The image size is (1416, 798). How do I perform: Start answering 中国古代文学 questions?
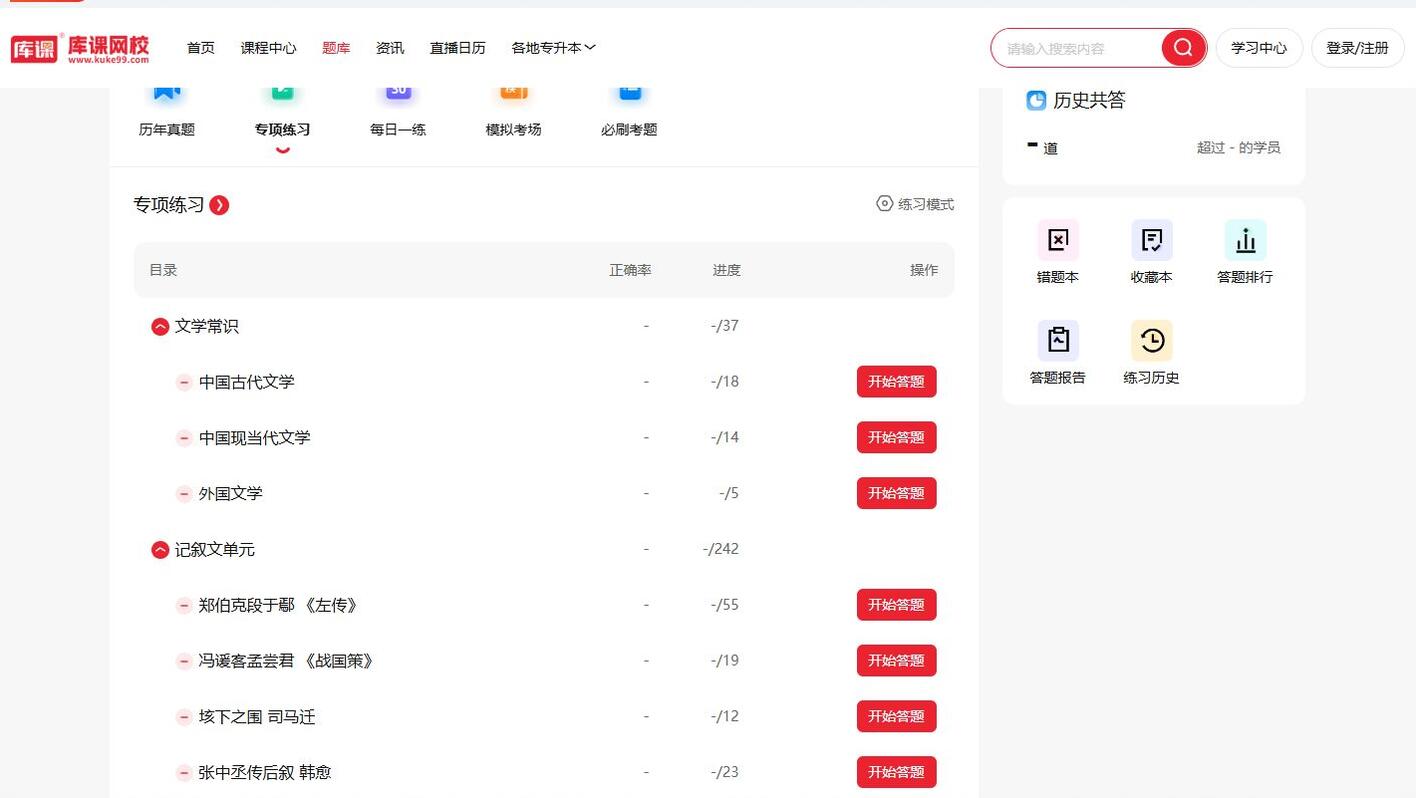tap(896, 382)
